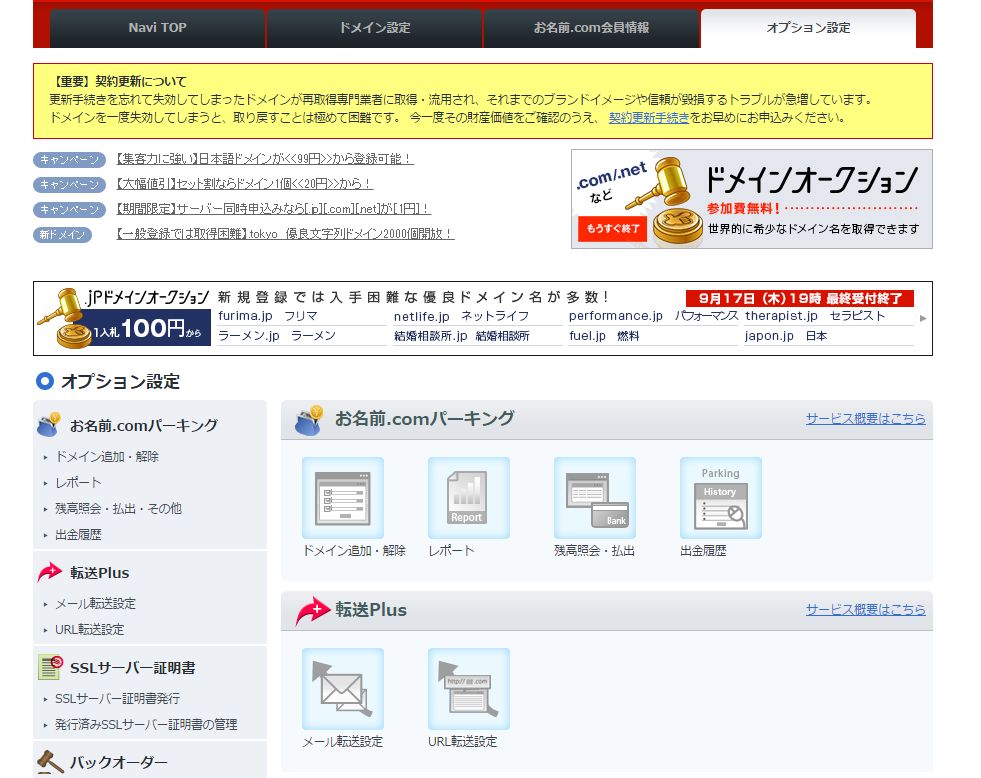Click the next arrow on the JP auction ticker
Viewport: 981px width, 778px height.
coord(923,318)
